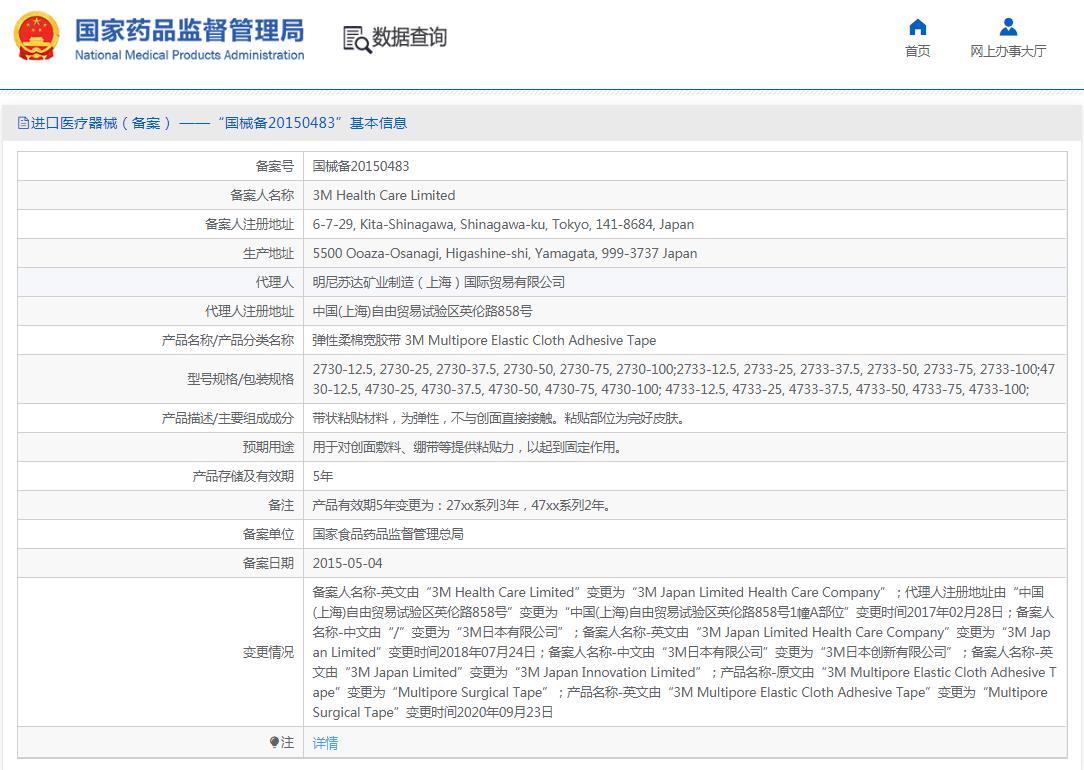Open the 详情 details link

pyautogui.click(x=325, y=743)
